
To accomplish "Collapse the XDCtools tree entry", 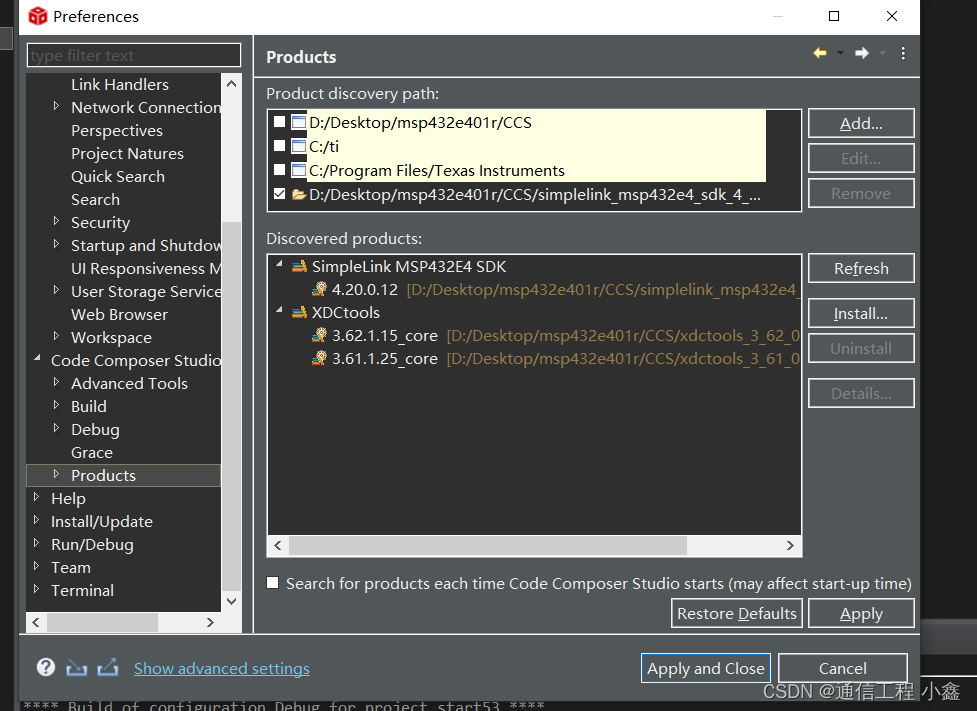I will pos(279,312).
